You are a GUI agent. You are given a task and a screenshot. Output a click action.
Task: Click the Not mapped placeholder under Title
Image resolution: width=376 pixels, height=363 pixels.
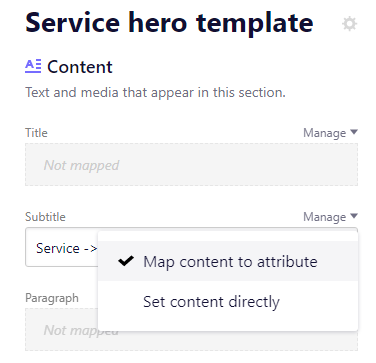pyautogui.click(x=81, y=165)
